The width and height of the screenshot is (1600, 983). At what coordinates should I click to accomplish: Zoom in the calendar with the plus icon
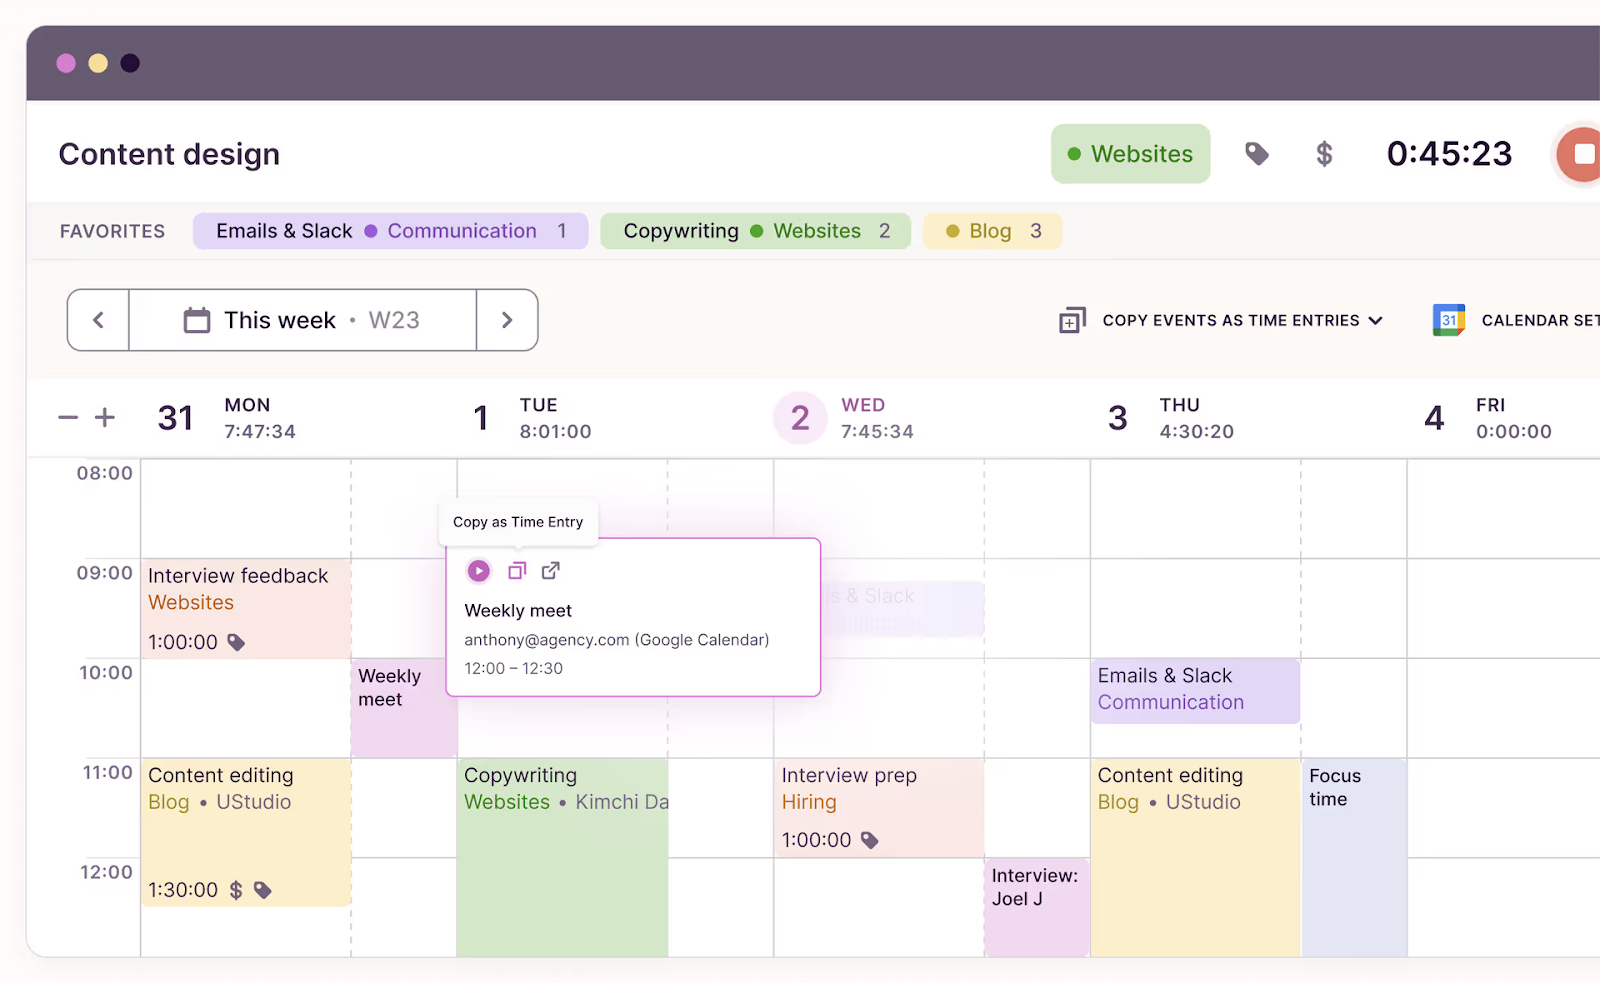point(105,417)
